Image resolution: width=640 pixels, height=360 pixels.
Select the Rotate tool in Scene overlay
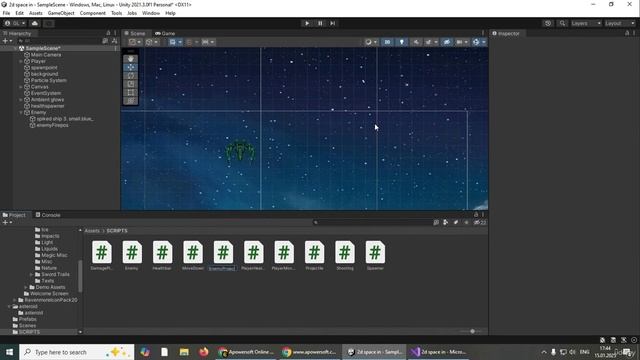(x=131, y=76)
